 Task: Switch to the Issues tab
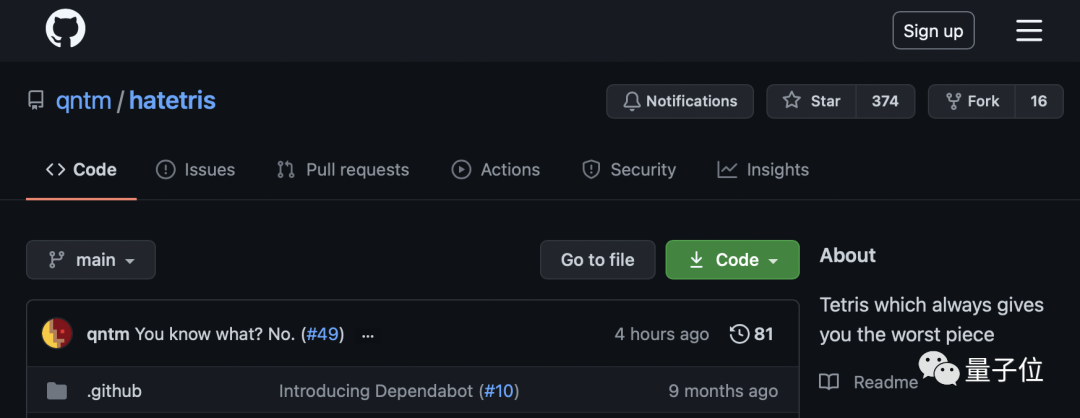tap(196, 170)
